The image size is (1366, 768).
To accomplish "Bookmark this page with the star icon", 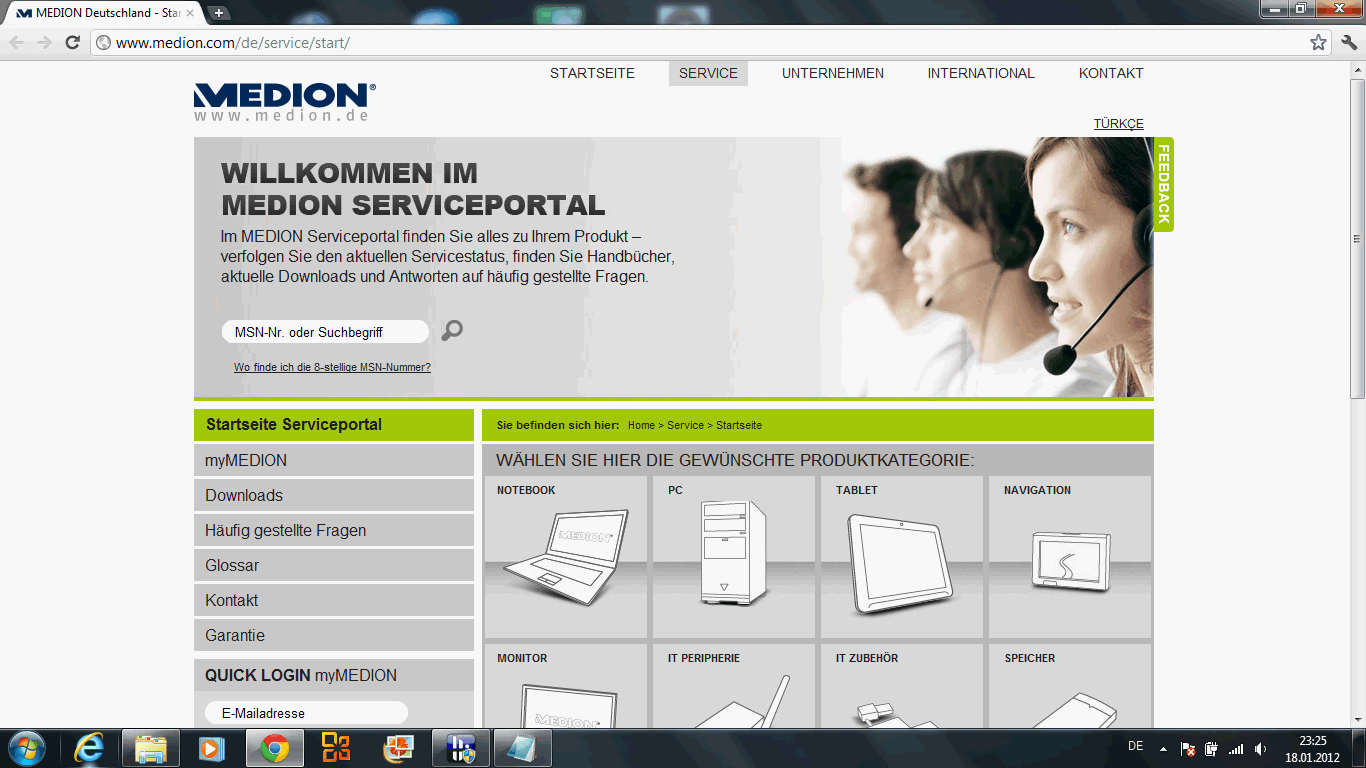I will [1318, 42].
